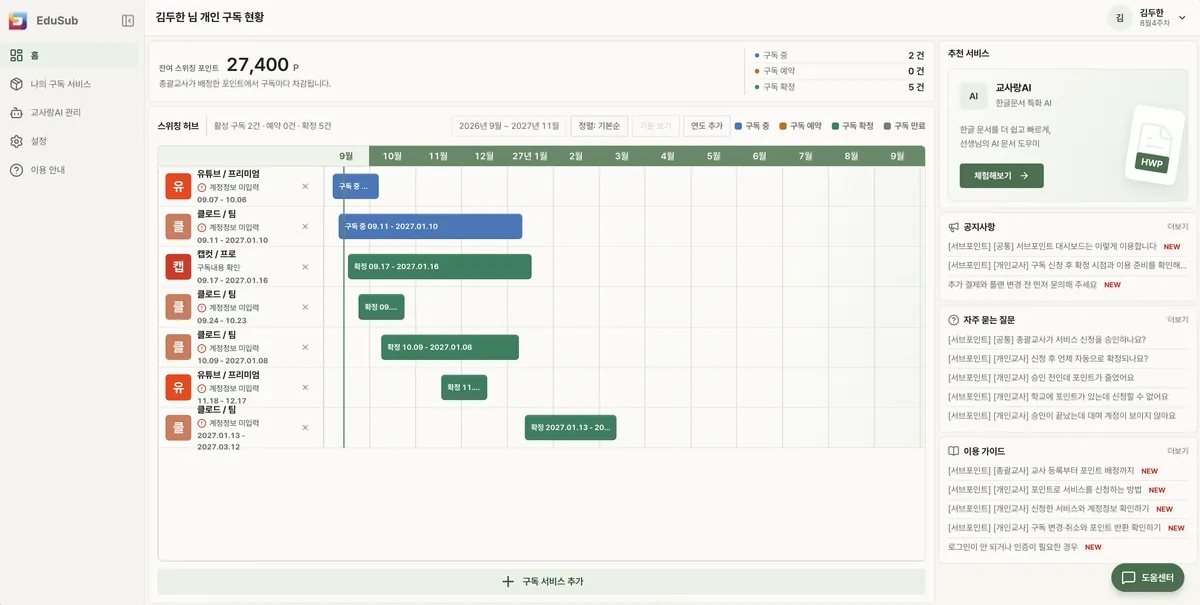Open the 정렬: 기본순 sort dropdown
The height and width of the screenshot is (605, 1200).
pos(599,126)
